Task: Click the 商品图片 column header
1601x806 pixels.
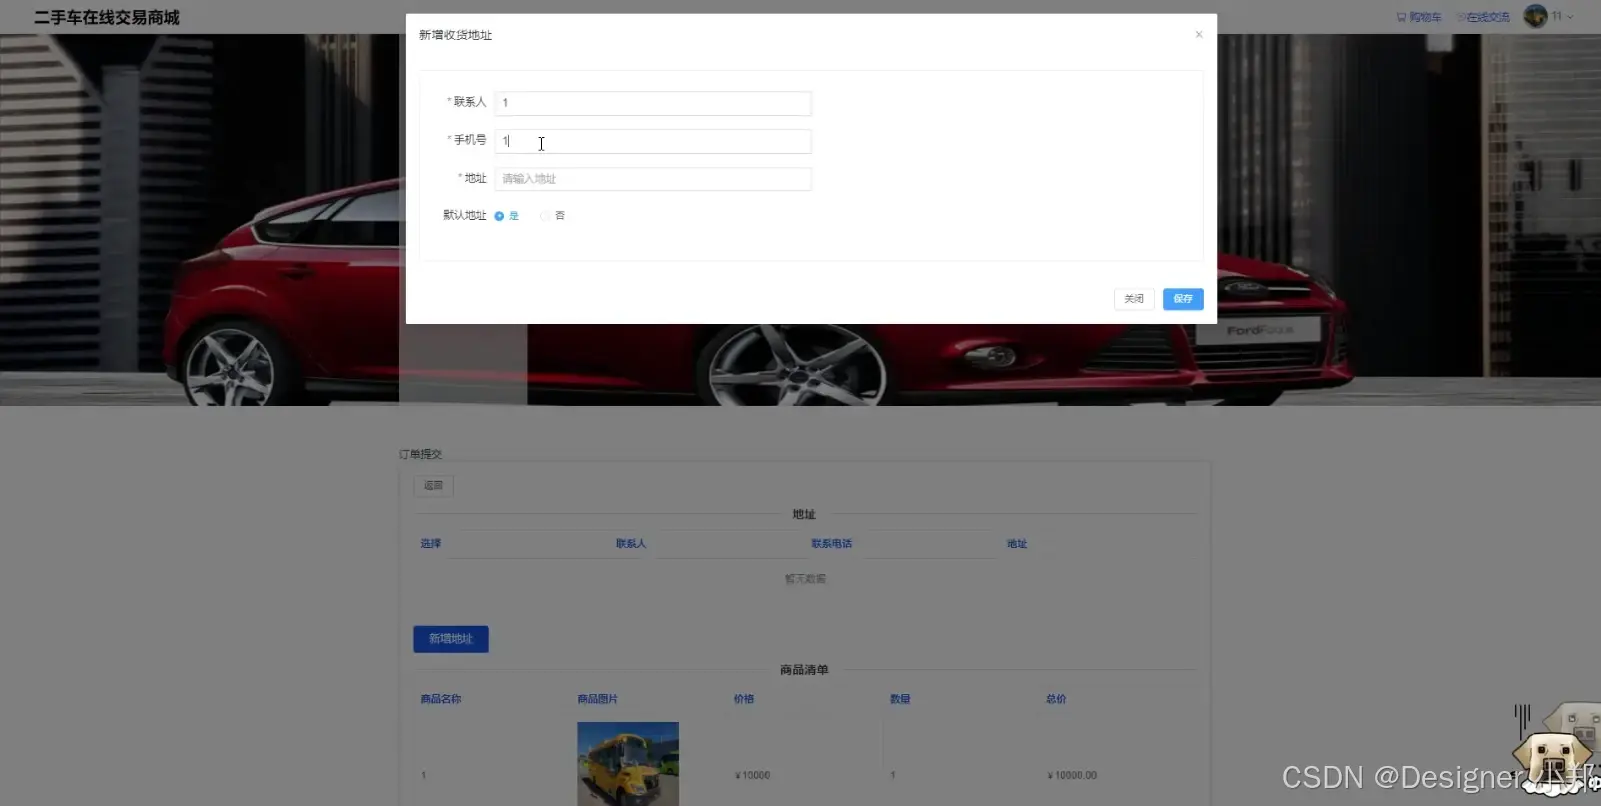Action: click(x=597, y=699)
